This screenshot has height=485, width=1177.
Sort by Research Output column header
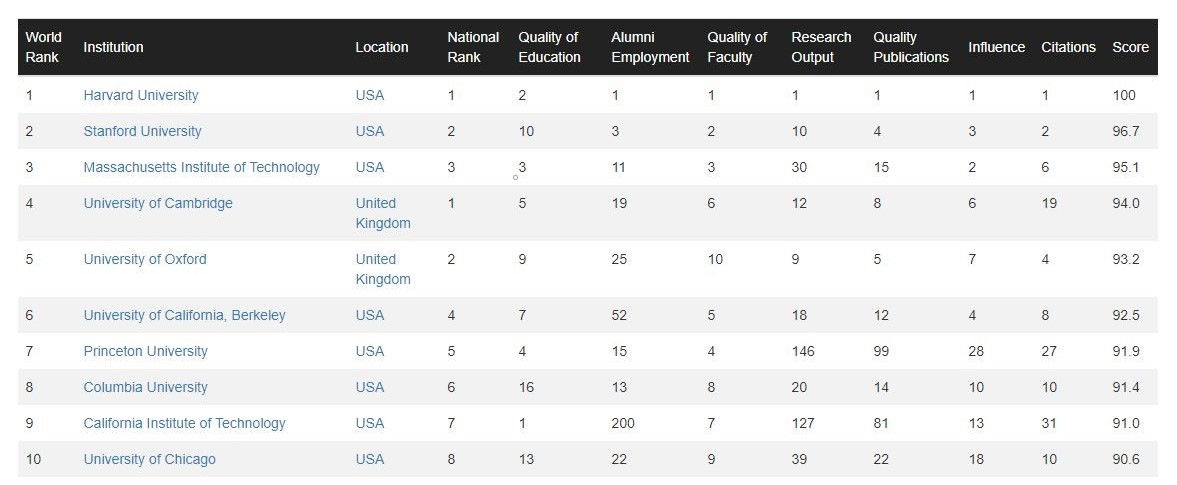pyautogui.click(x=821, y=47)
